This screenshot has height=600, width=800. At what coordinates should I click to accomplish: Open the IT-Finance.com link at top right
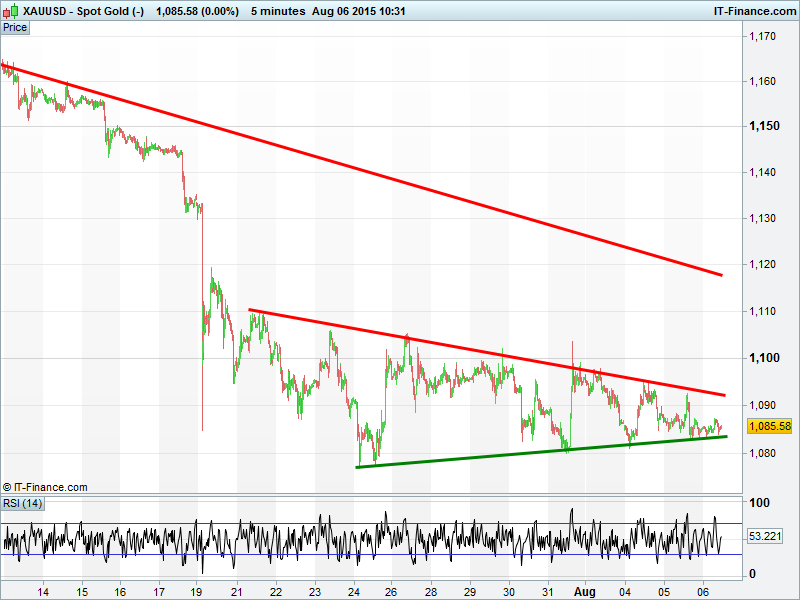point(753,9)
